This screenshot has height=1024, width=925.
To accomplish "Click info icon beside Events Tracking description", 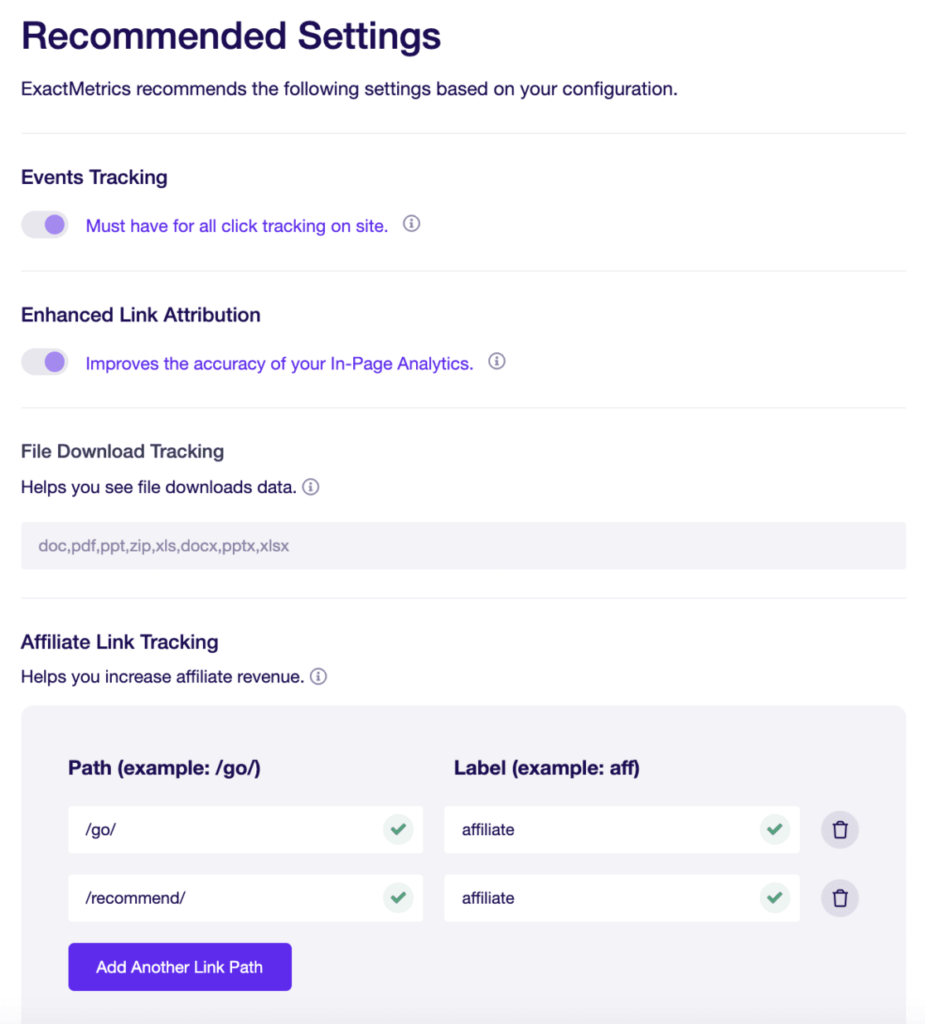I will tap(411, 225).
